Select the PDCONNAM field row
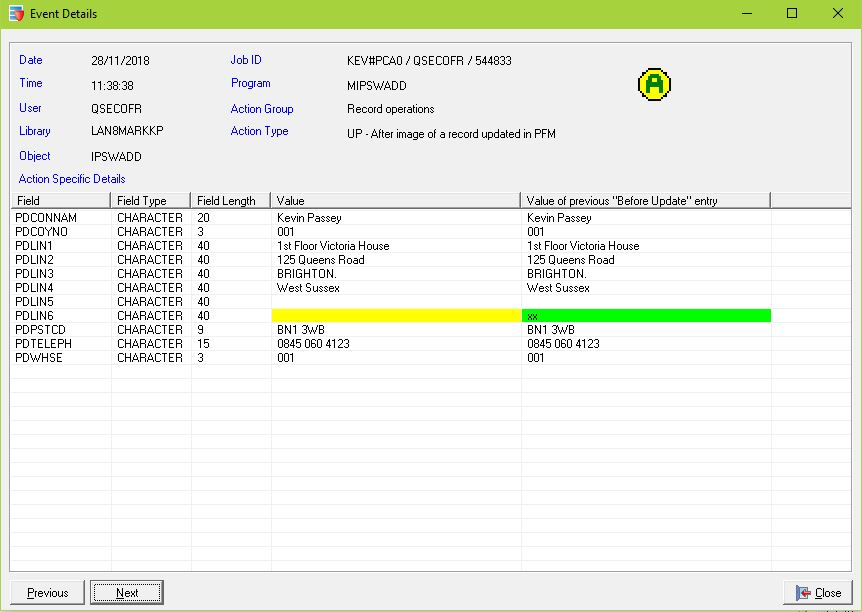 click(x=46, y=218)
